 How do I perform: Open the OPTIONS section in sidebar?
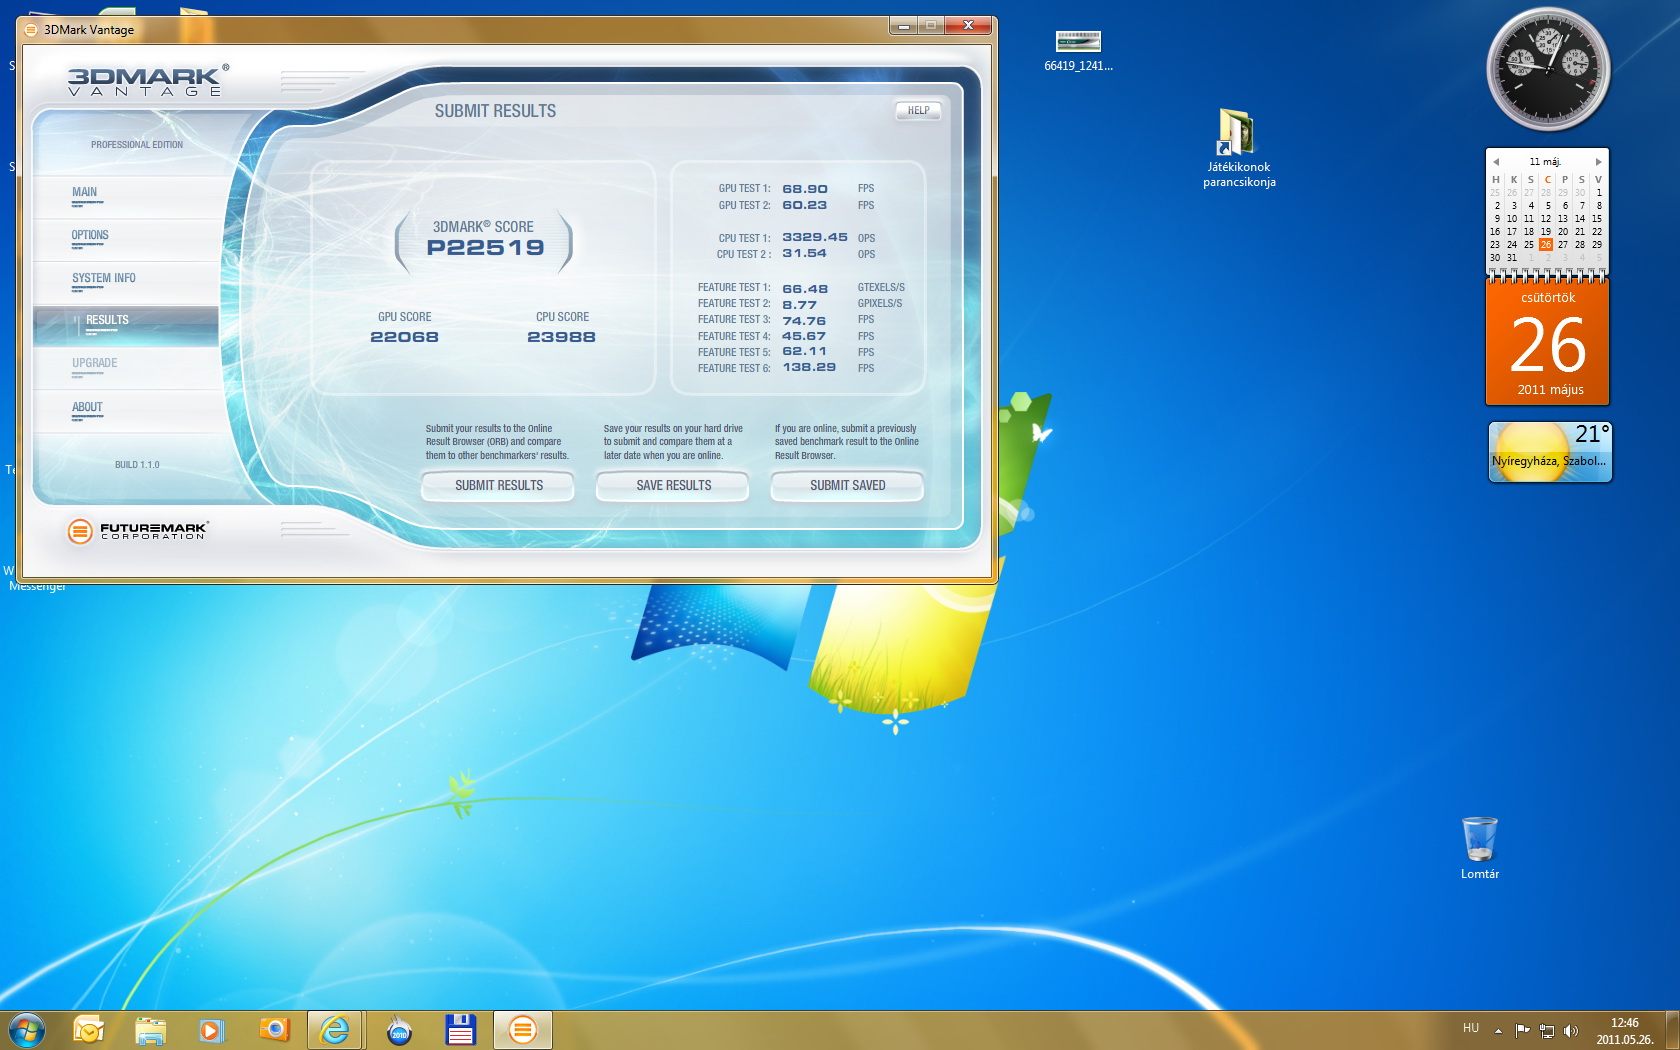tap(125, 240)
